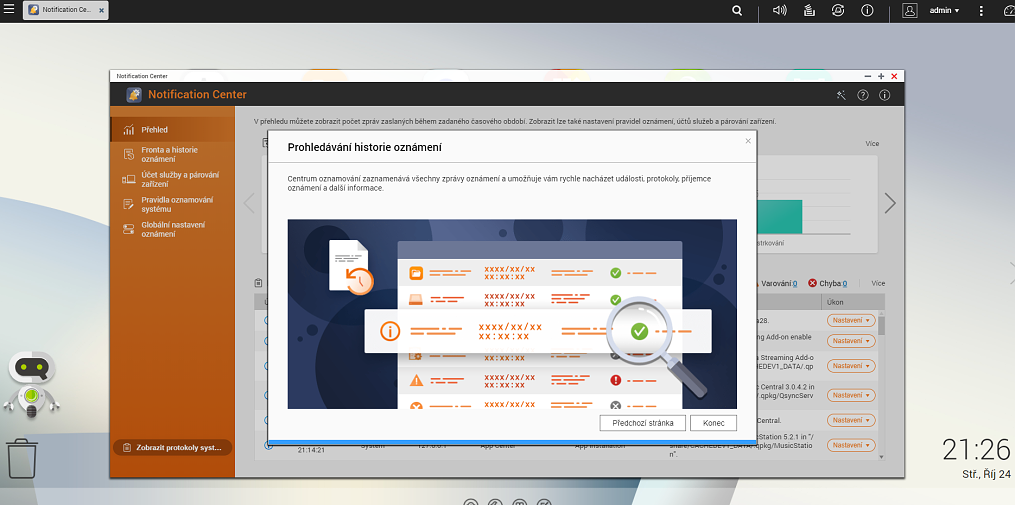The height and width of the screenshot is (505, 1015).
Task: Click the Notification Center bell logo icon
Action: [134, 95]
